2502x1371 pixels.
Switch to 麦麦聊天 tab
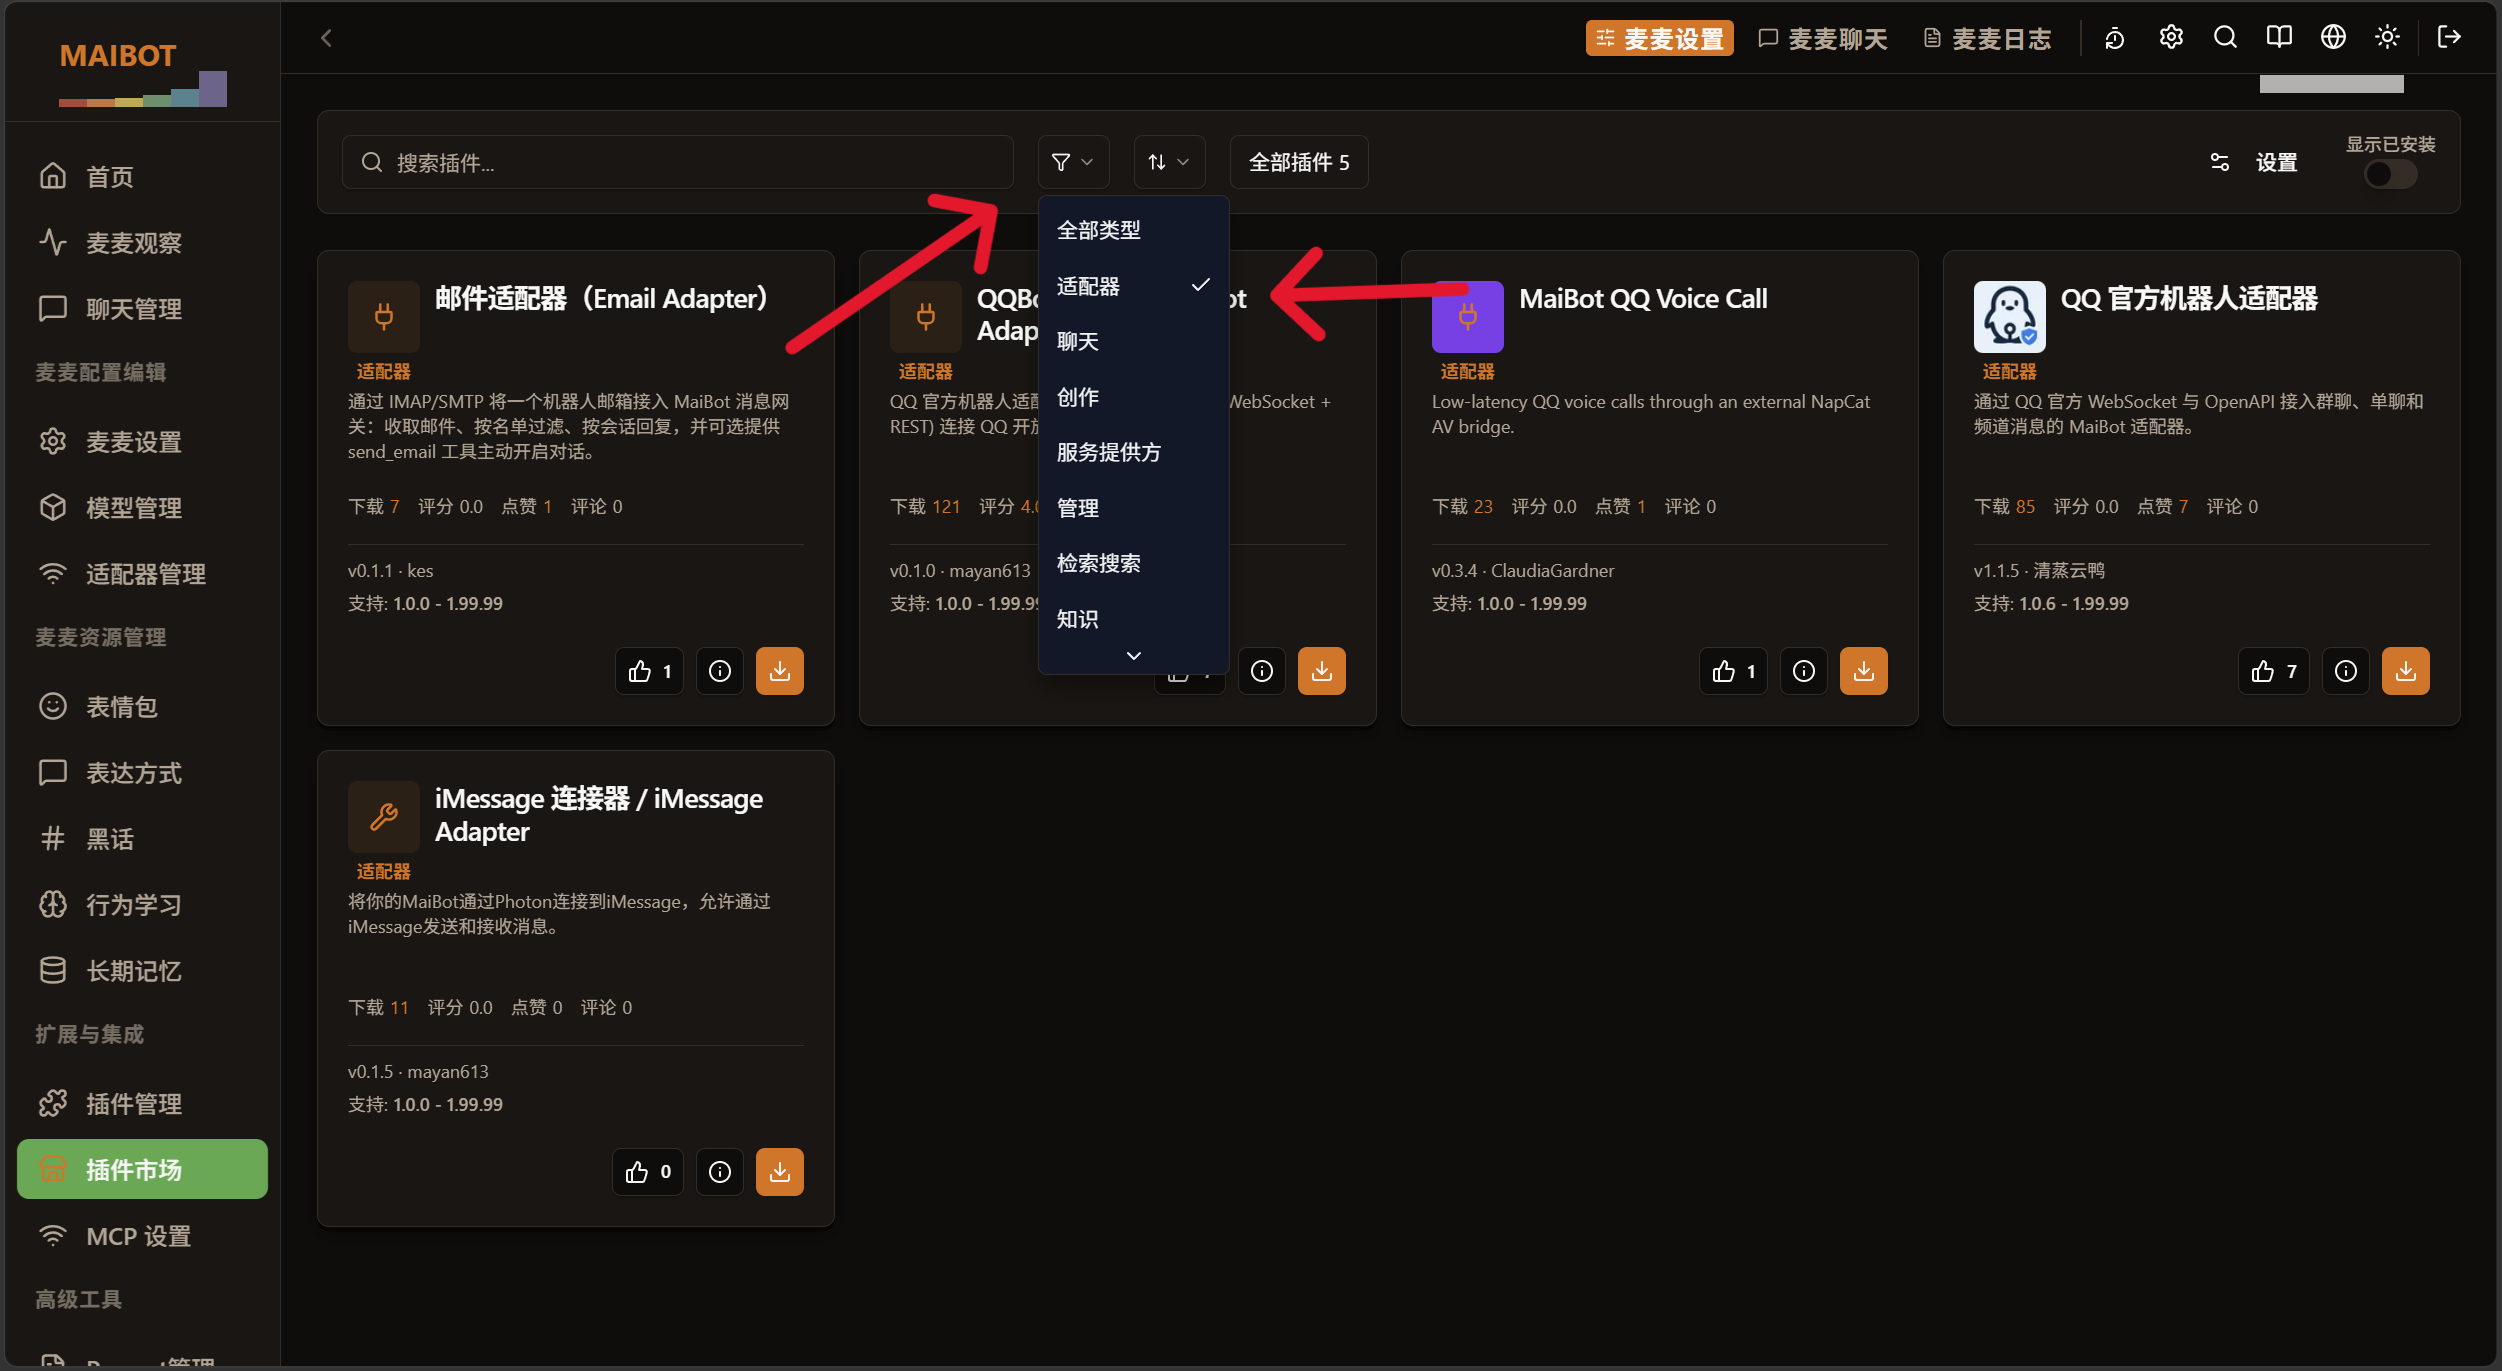tap(1823, 39)
